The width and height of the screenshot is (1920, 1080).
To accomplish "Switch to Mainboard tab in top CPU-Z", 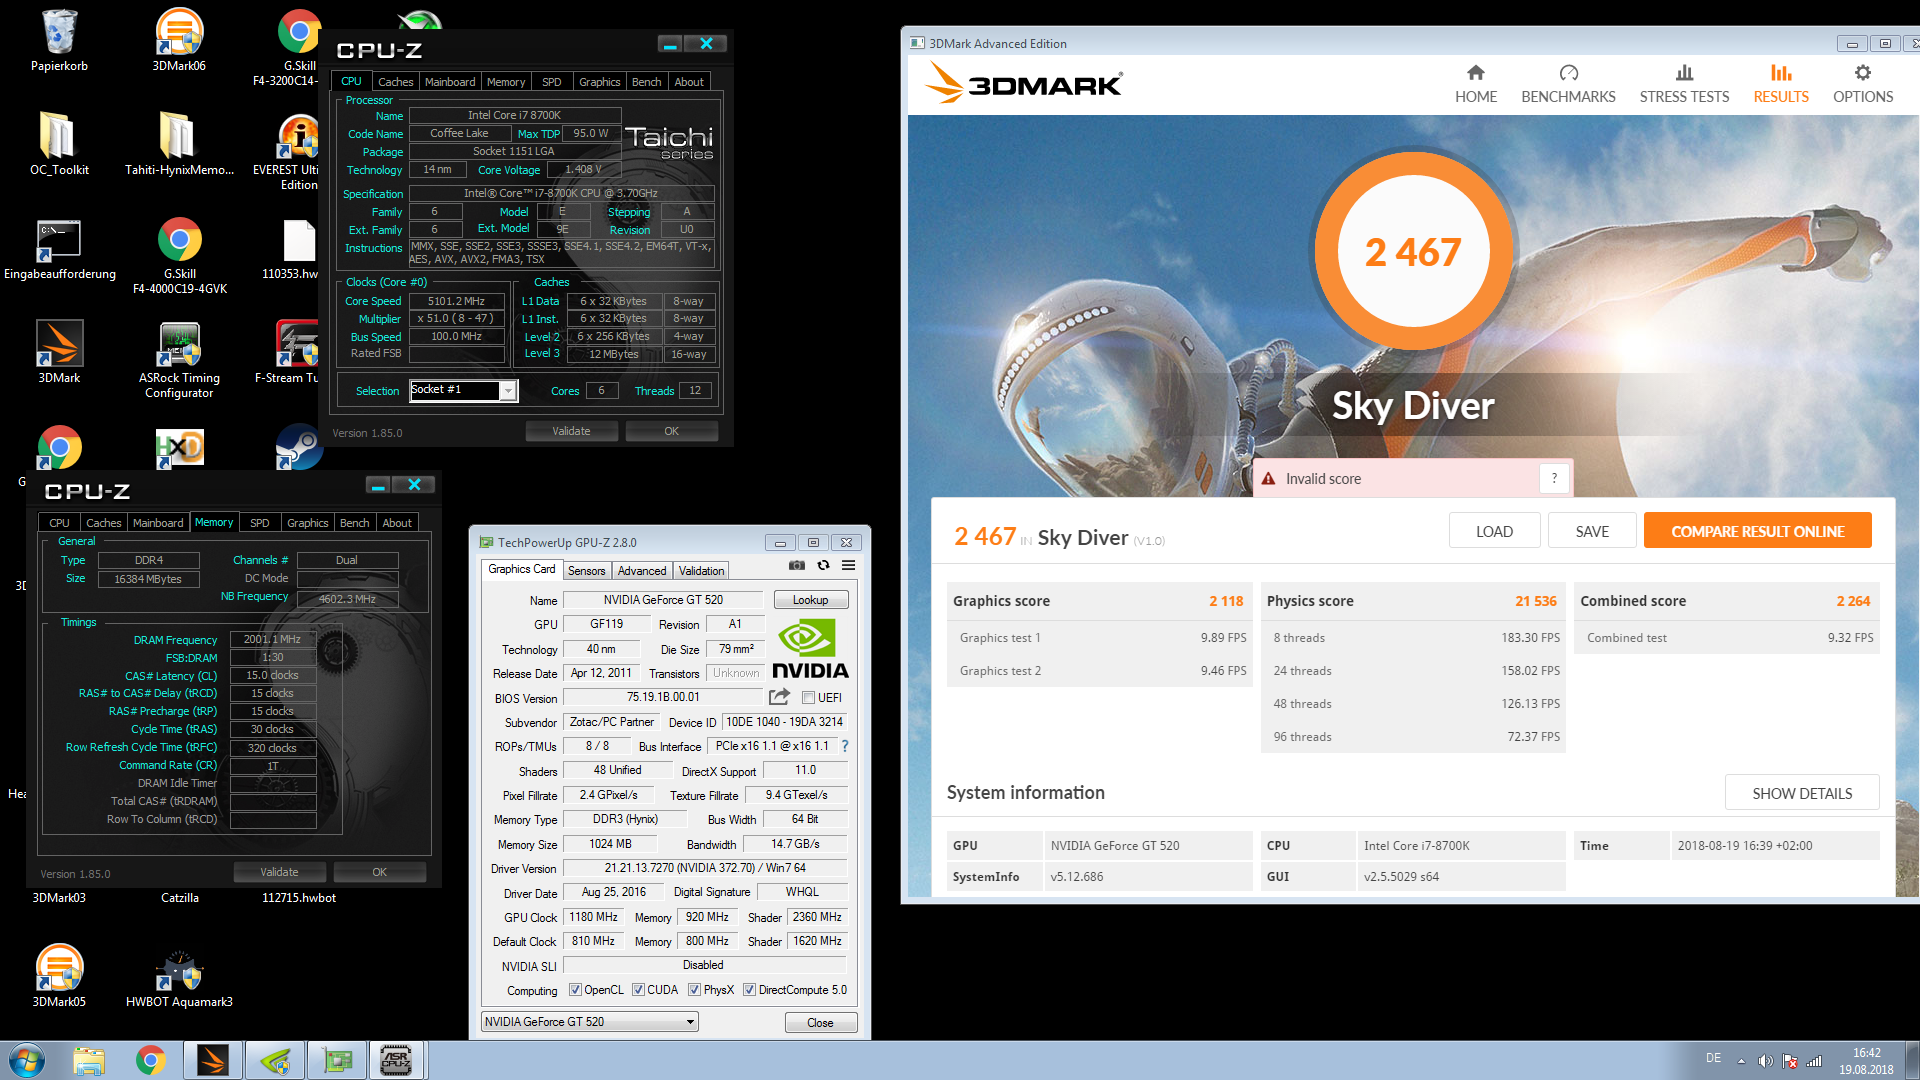I will pyautogui.click(x=450, y=82).
